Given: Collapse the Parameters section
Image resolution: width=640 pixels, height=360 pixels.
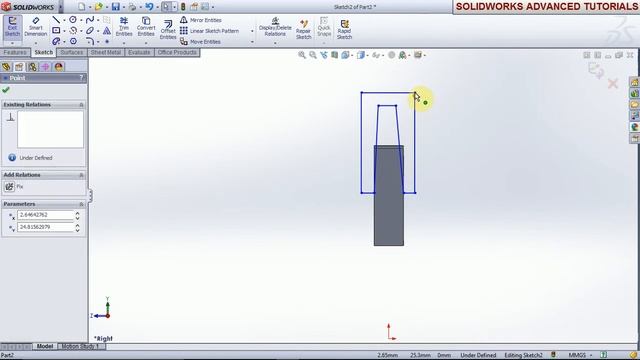Looking at the screenshot, I should [x=81, y=204].
